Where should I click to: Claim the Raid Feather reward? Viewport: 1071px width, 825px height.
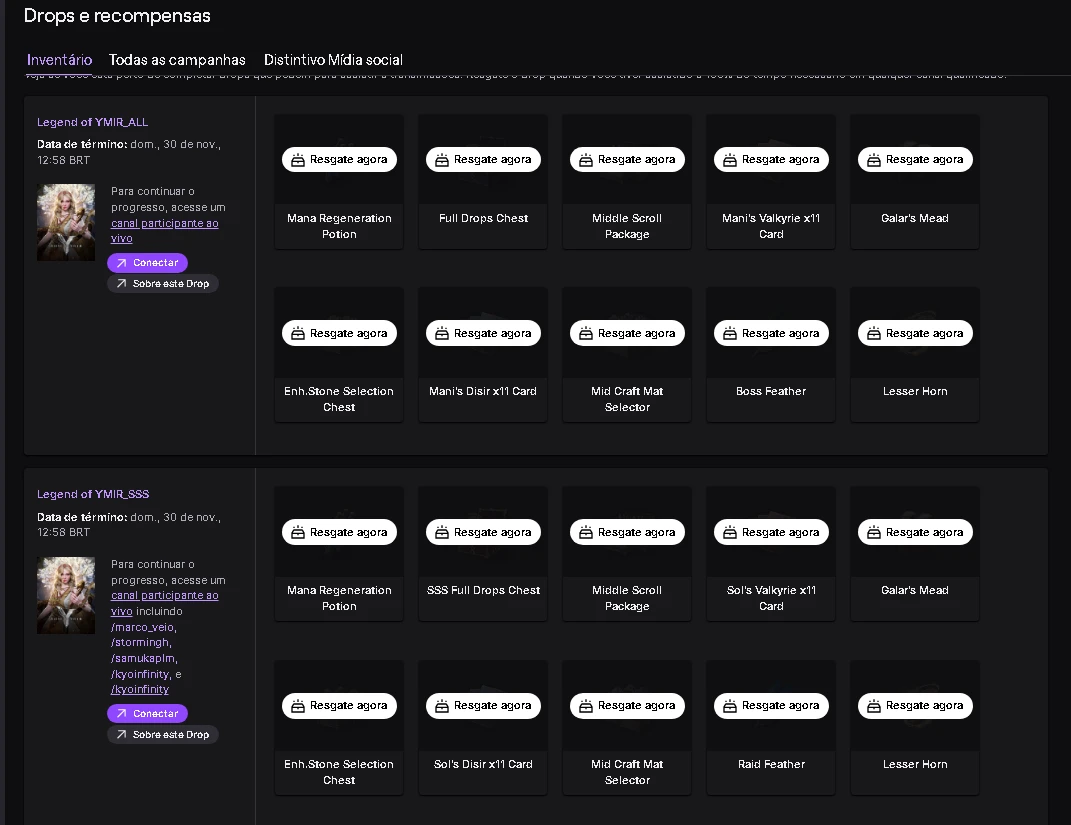[771, 705]
